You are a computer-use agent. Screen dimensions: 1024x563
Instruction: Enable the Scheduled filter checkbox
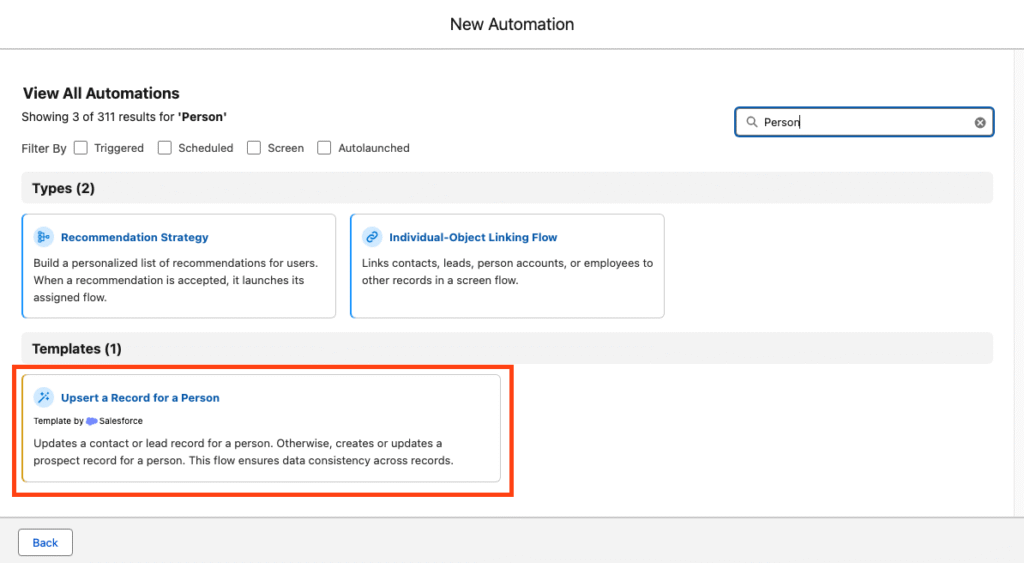click(165, 148)
